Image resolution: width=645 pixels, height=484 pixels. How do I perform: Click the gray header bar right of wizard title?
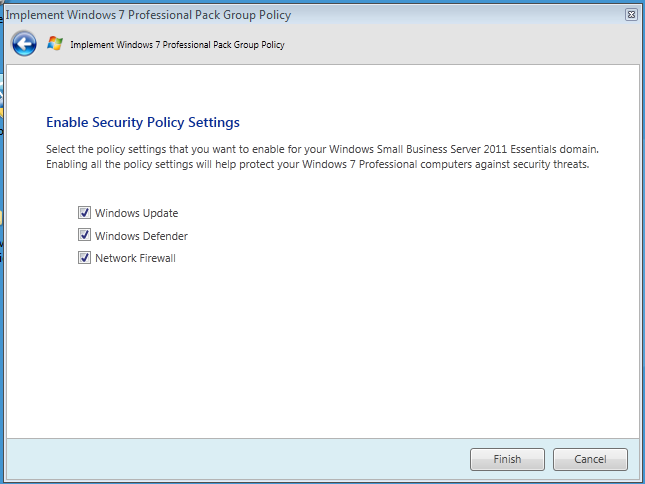461,44
